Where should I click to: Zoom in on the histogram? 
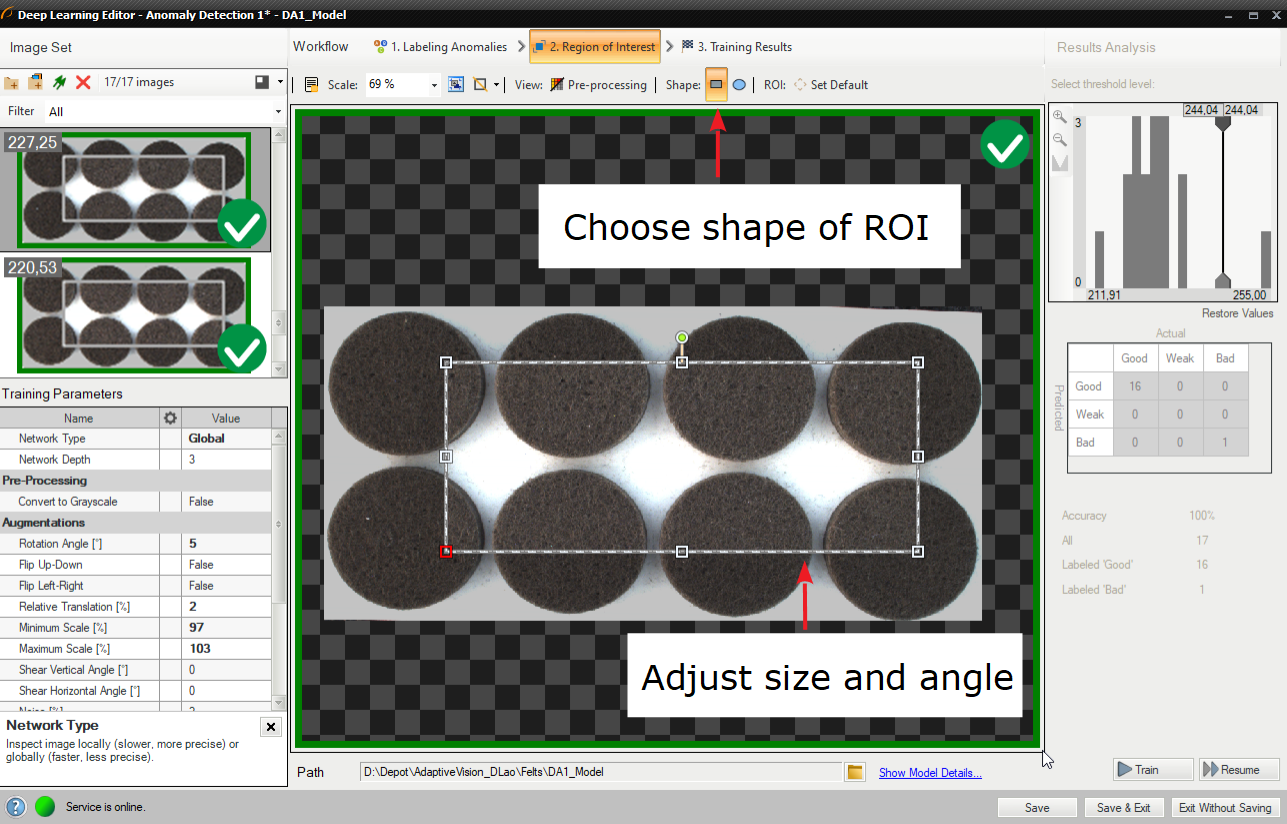pyautogui.click(x=1060, y=117)
